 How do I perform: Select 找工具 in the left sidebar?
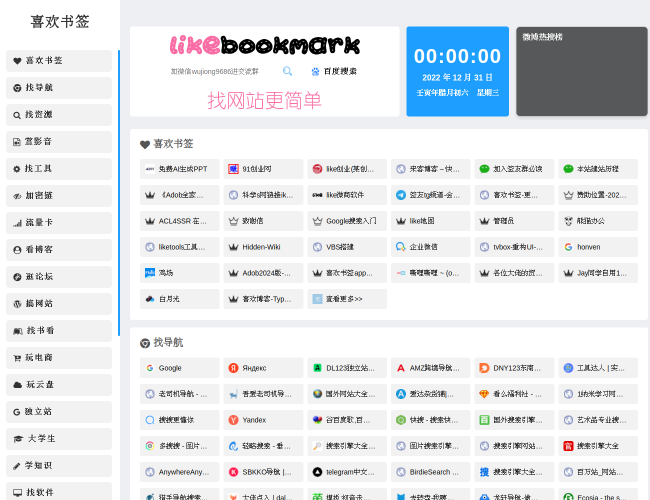click(59, 169)
